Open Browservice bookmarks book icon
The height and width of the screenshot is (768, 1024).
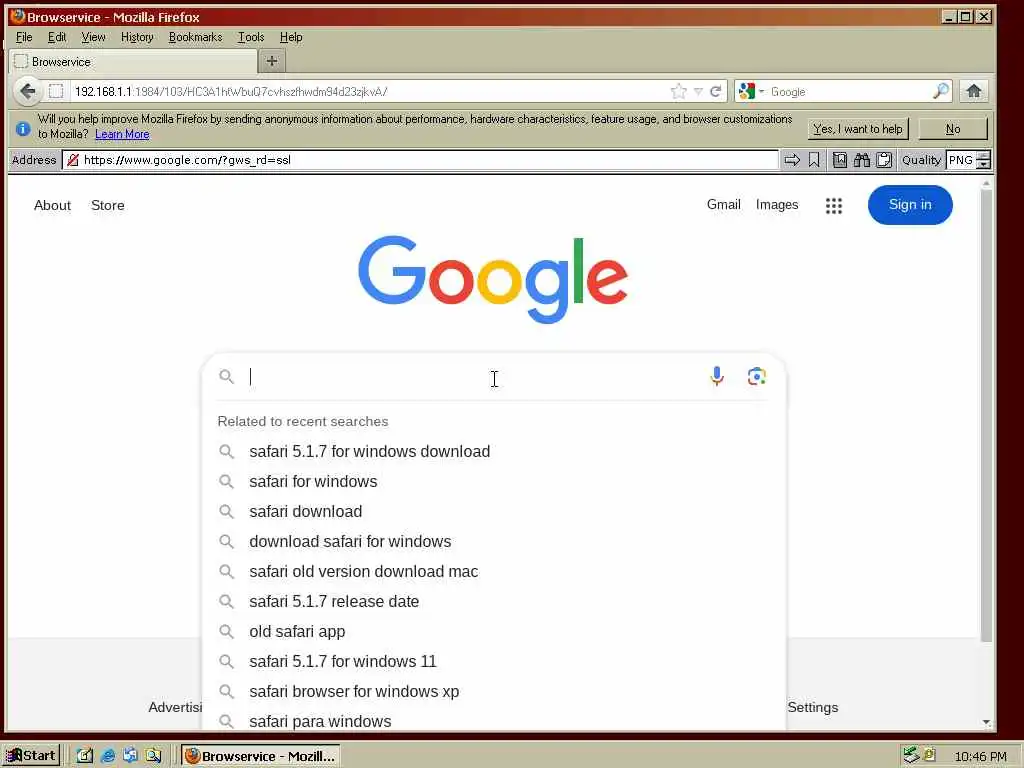click(840, 160)
